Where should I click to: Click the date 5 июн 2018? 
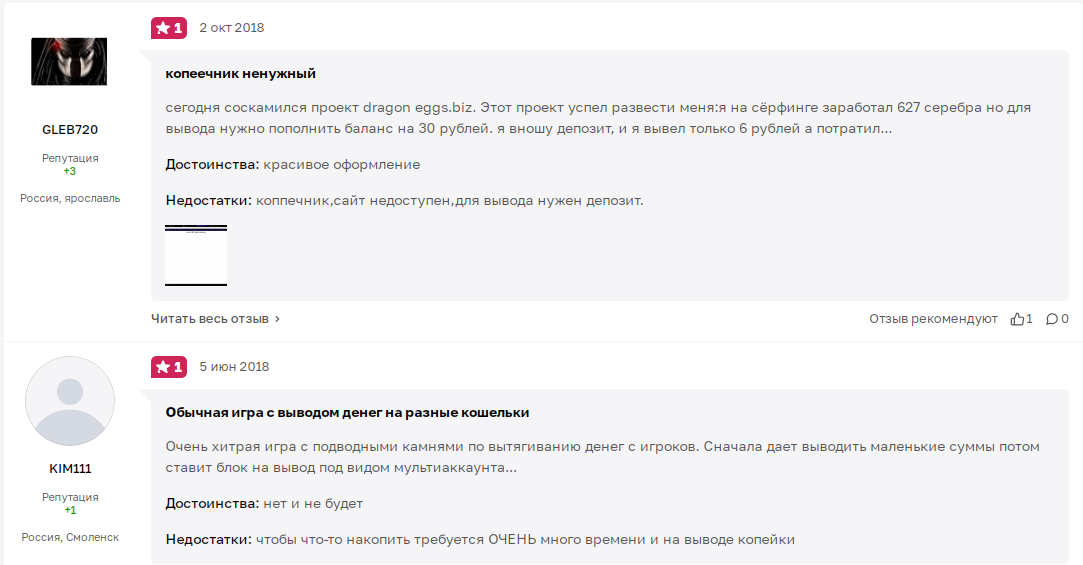coord(234,367)
